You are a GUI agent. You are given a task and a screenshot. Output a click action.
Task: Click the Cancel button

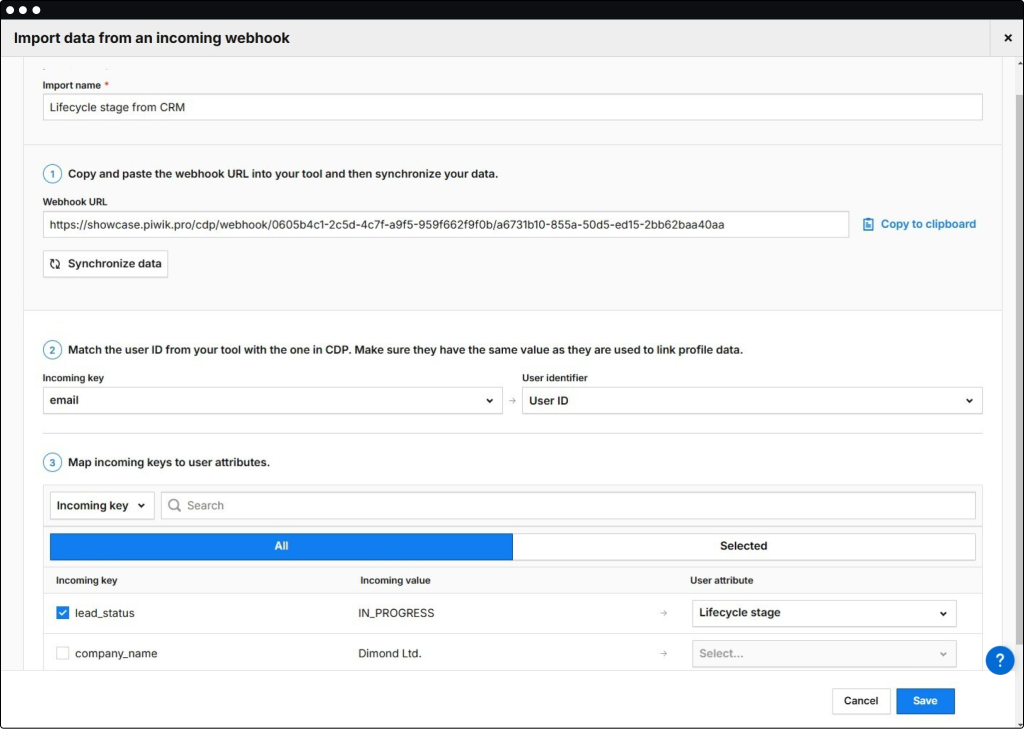[x=860, y=701]
